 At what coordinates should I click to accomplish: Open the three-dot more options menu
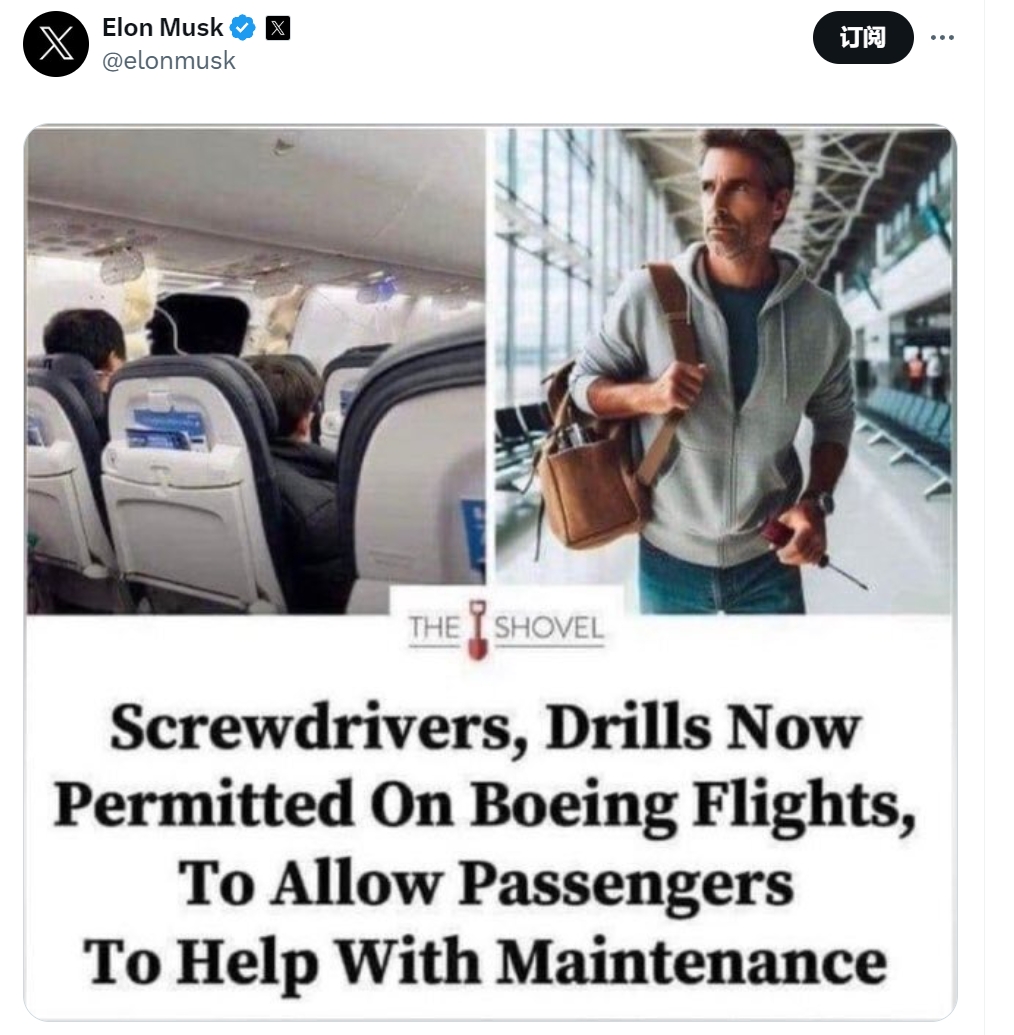point(942,38)
